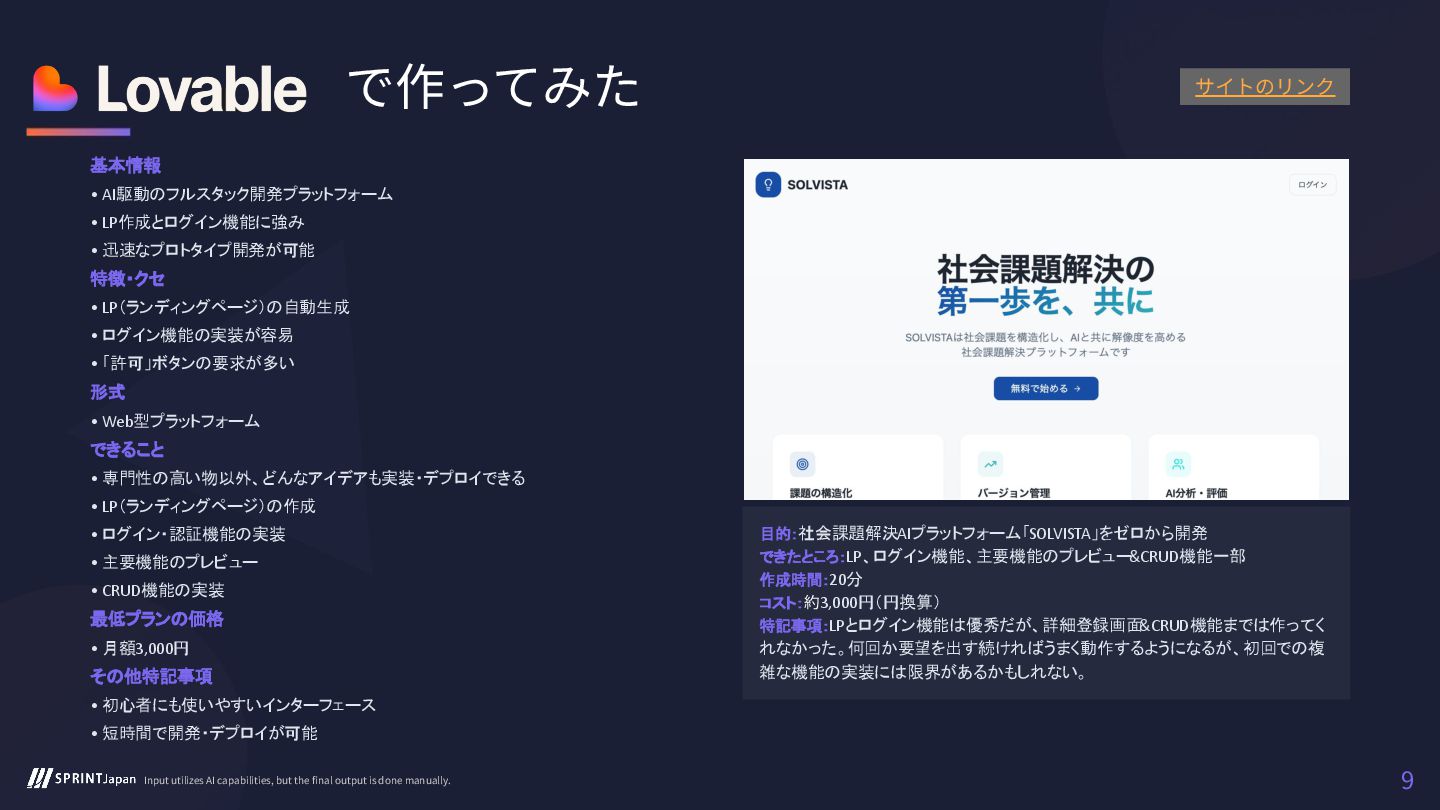Viewport: 1440px width, 810px height.
Task: Click '迅速なプロトタイプ開発が可能' bullet
Action: point(202,250)
